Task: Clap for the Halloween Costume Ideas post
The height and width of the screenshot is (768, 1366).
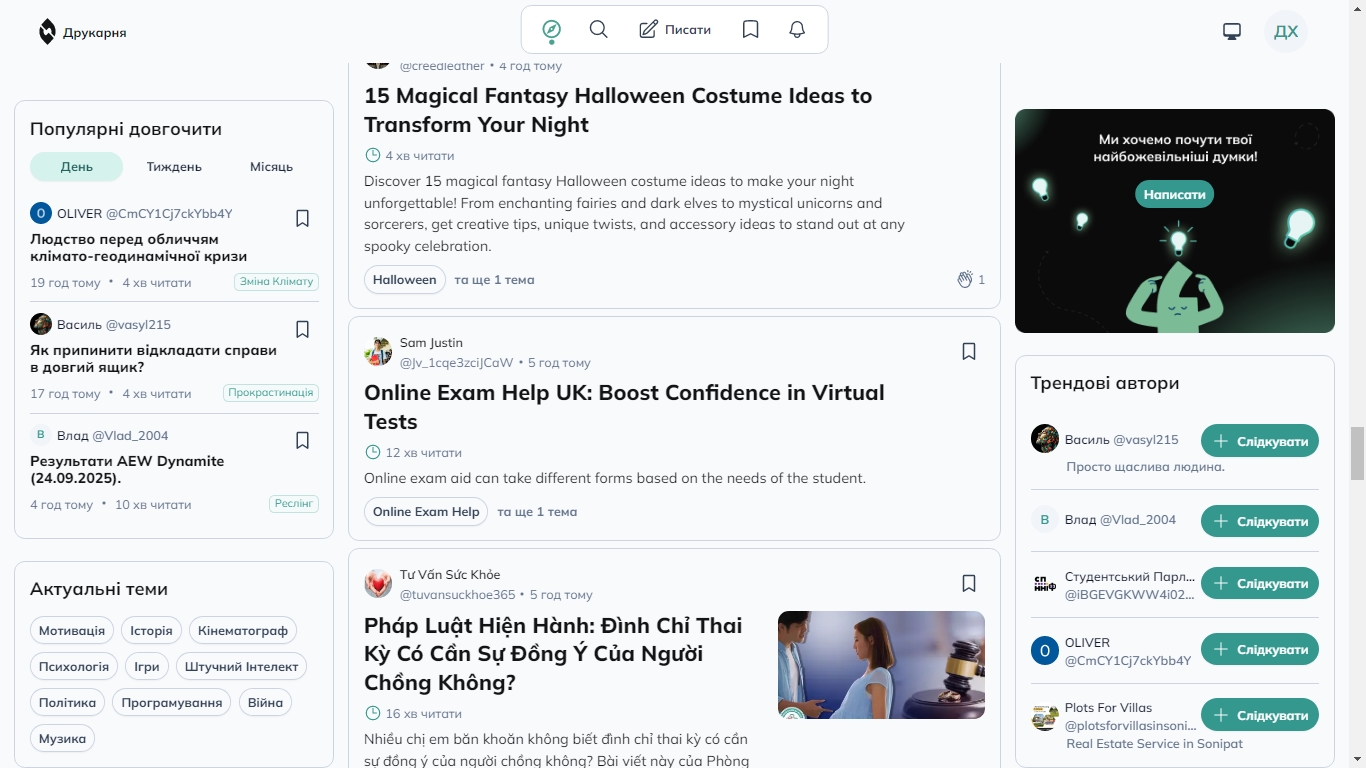Action: point(965,280)
